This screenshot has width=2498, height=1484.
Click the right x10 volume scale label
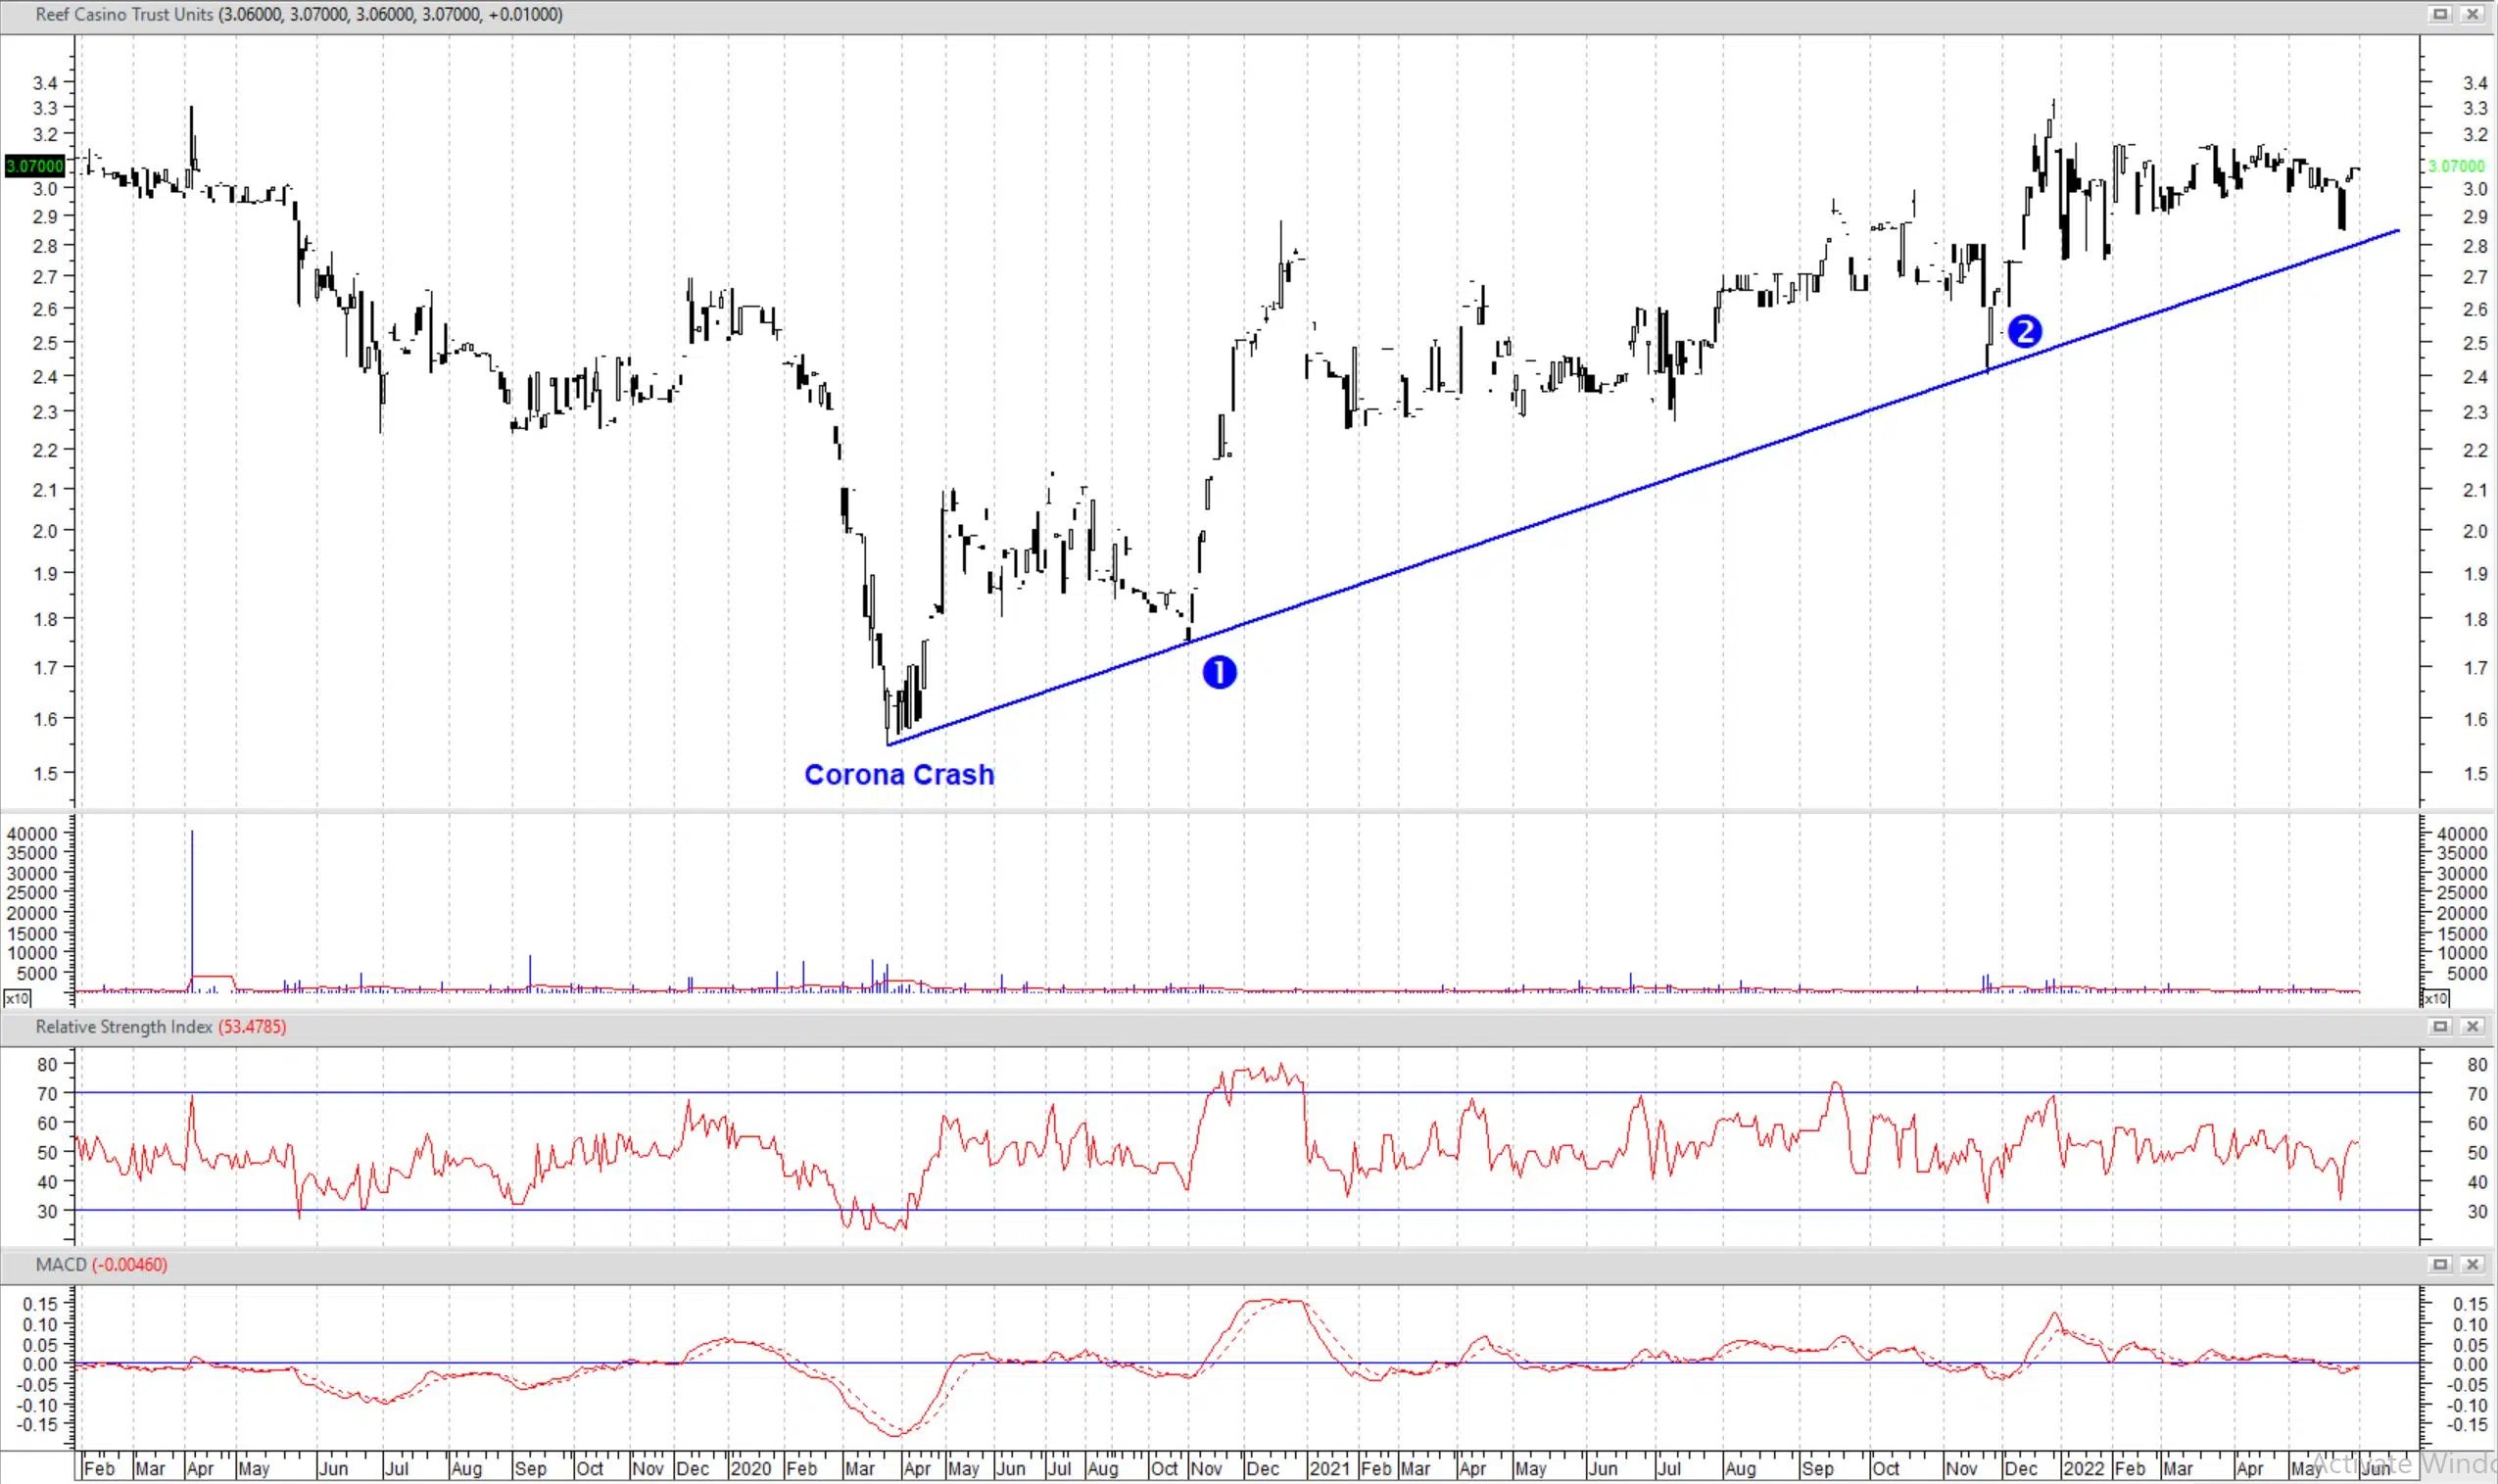point(2434,998)
